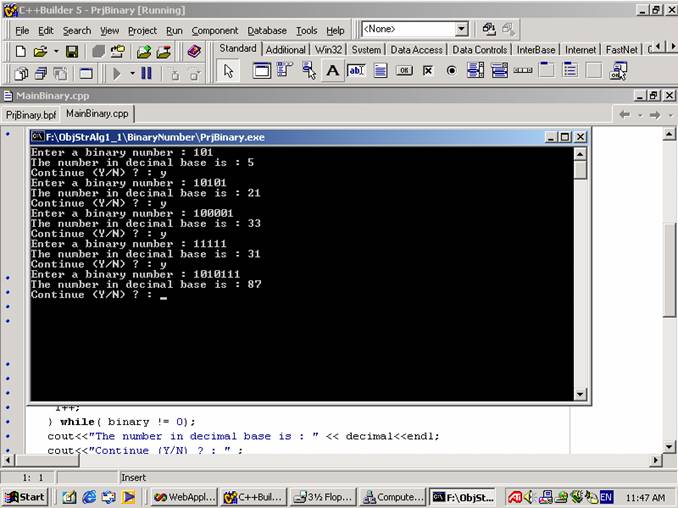Open the Help contents book icon
This screenshot has height=508, width=678.
tap(194, 51)
